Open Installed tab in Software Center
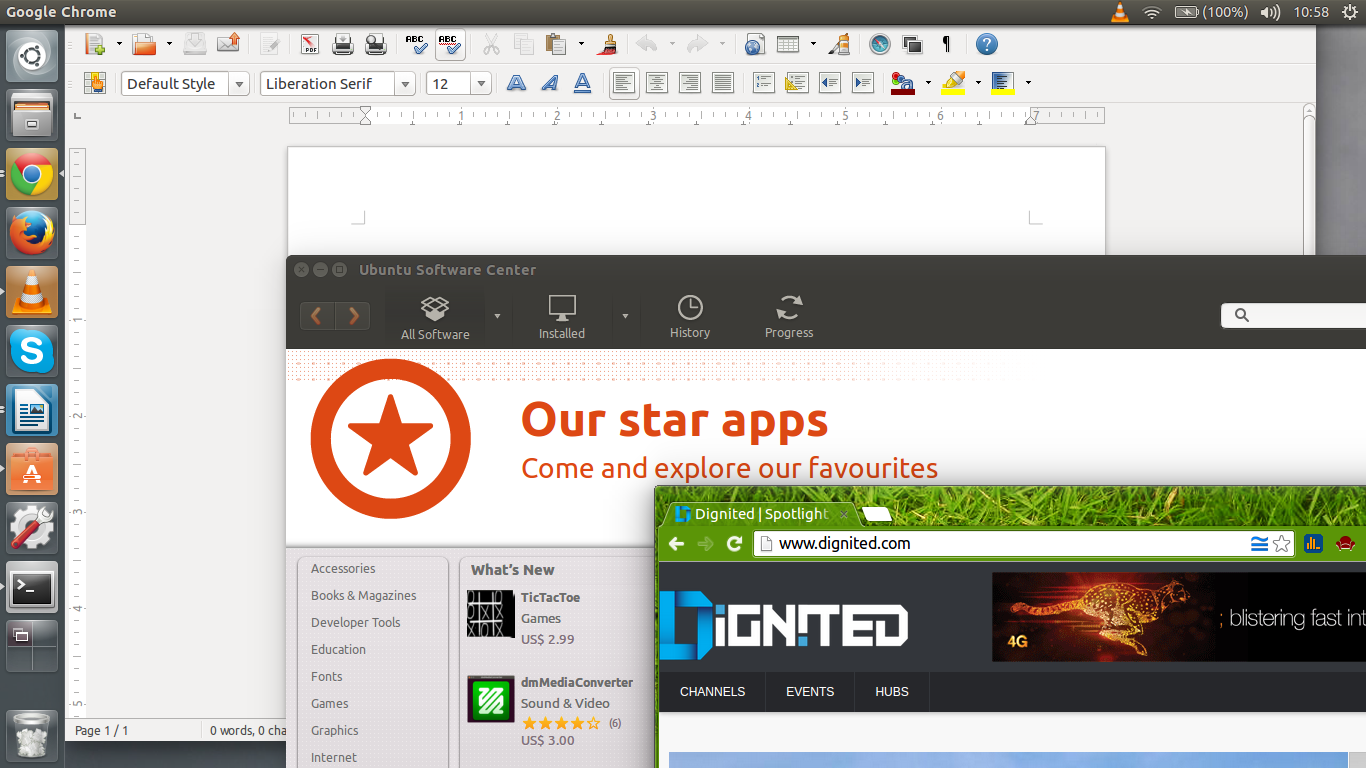Screen dimensions: 1366x768 coord(562,318)
